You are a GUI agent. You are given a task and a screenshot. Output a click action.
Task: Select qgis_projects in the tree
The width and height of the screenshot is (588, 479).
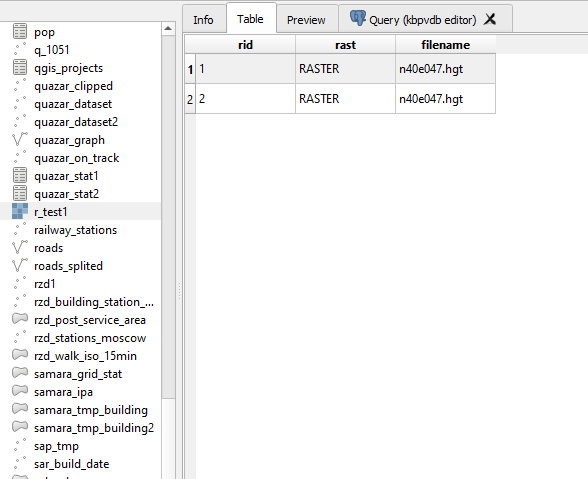click(69, 68)
